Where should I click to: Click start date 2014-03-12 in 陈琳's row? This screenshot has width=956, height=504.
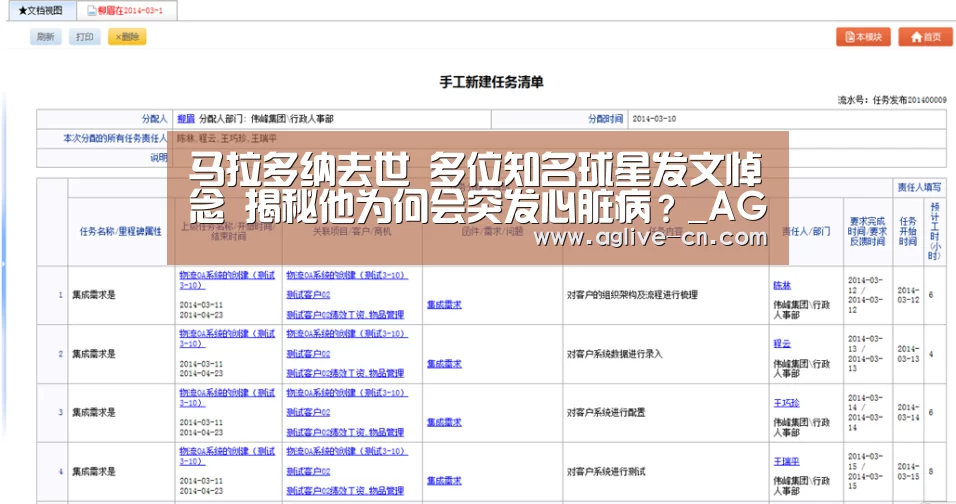tap(908, 294)
